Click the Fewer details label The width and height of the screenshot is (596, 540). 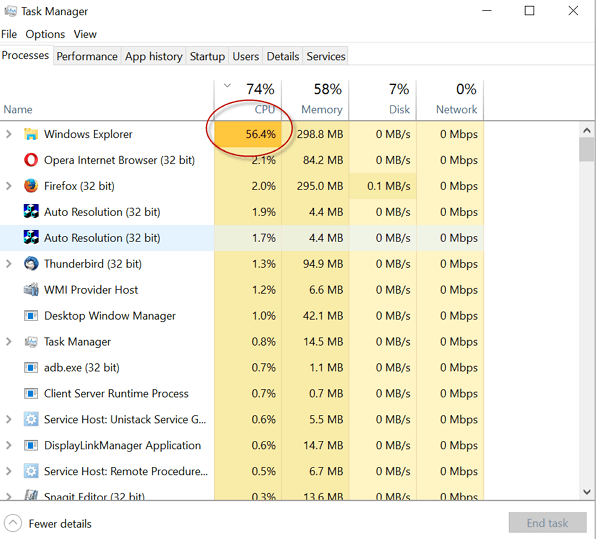coord(60,524)
